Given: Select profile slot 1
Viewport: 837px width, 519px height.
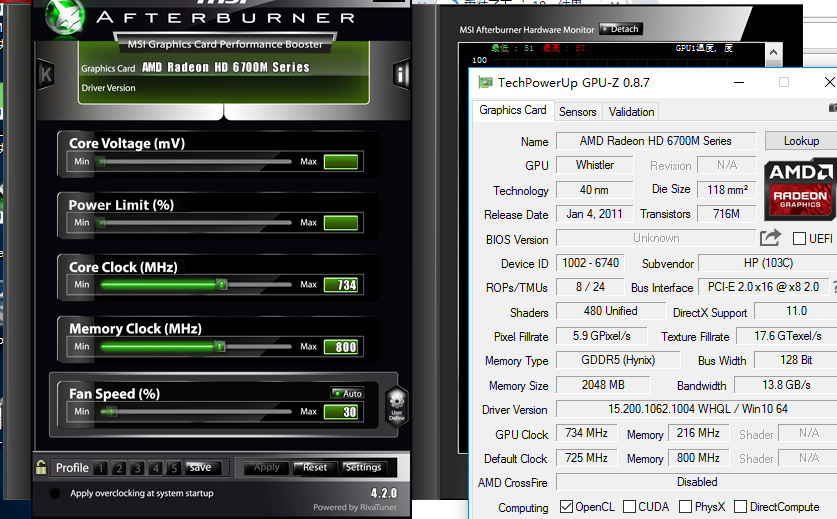Looking at the screenshot, I should coord(101,468).
